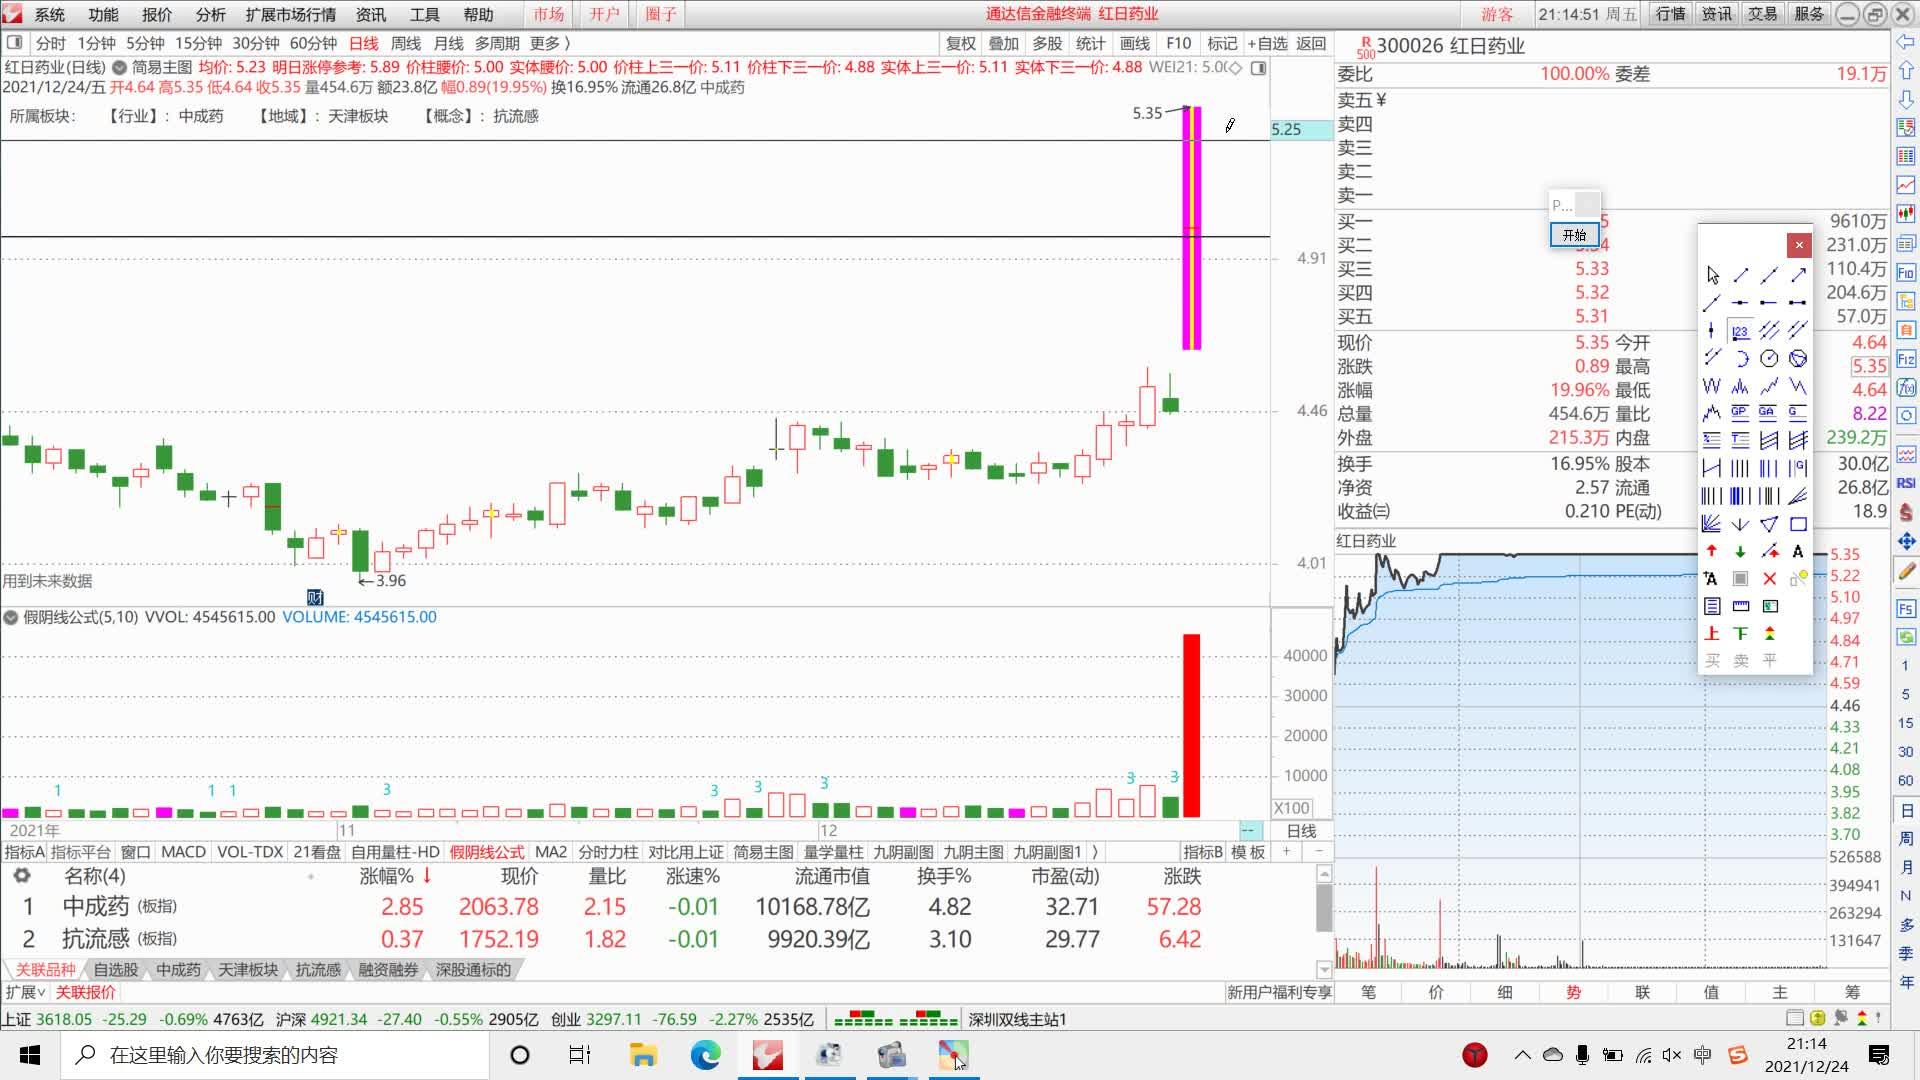Choose the rectangle drawing tool
This screenshot has height=1080, width=1920.
tap(1798, 523)
